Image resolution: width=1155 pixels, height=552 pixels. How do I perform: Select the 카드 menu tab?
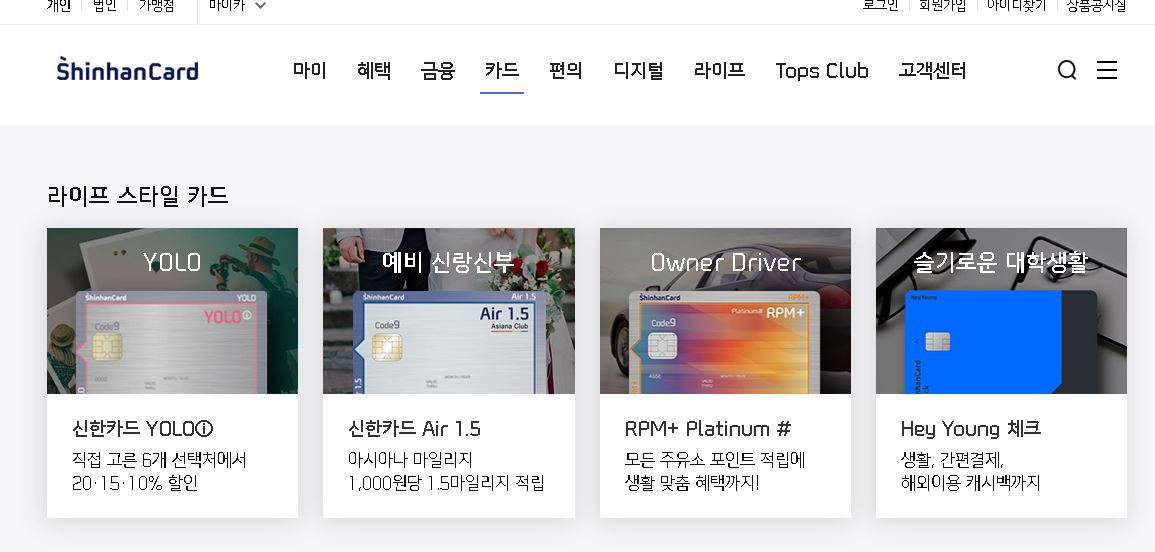[502, 71]
